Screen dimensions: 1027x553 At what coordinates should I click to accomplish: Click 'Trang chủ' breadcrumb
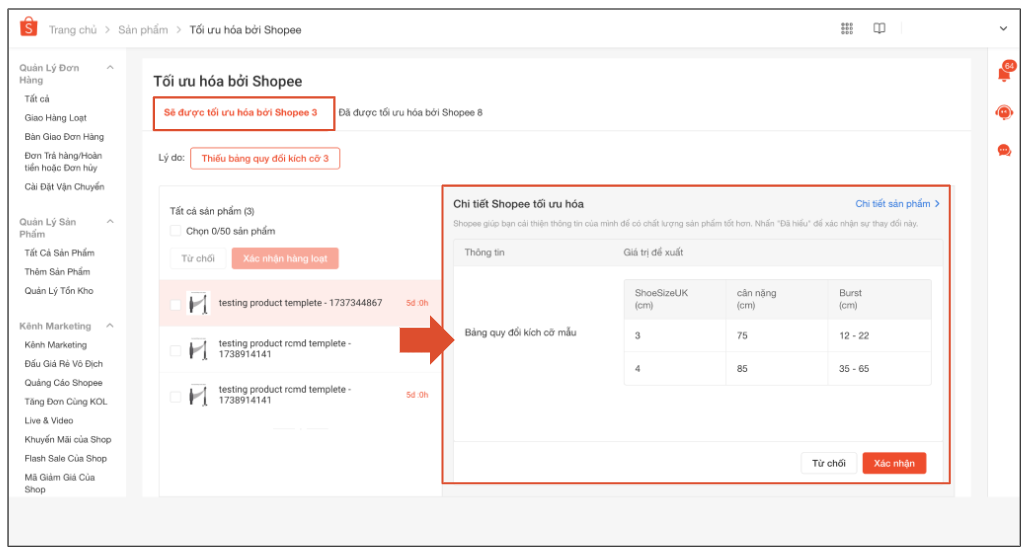tap(73, 30)
